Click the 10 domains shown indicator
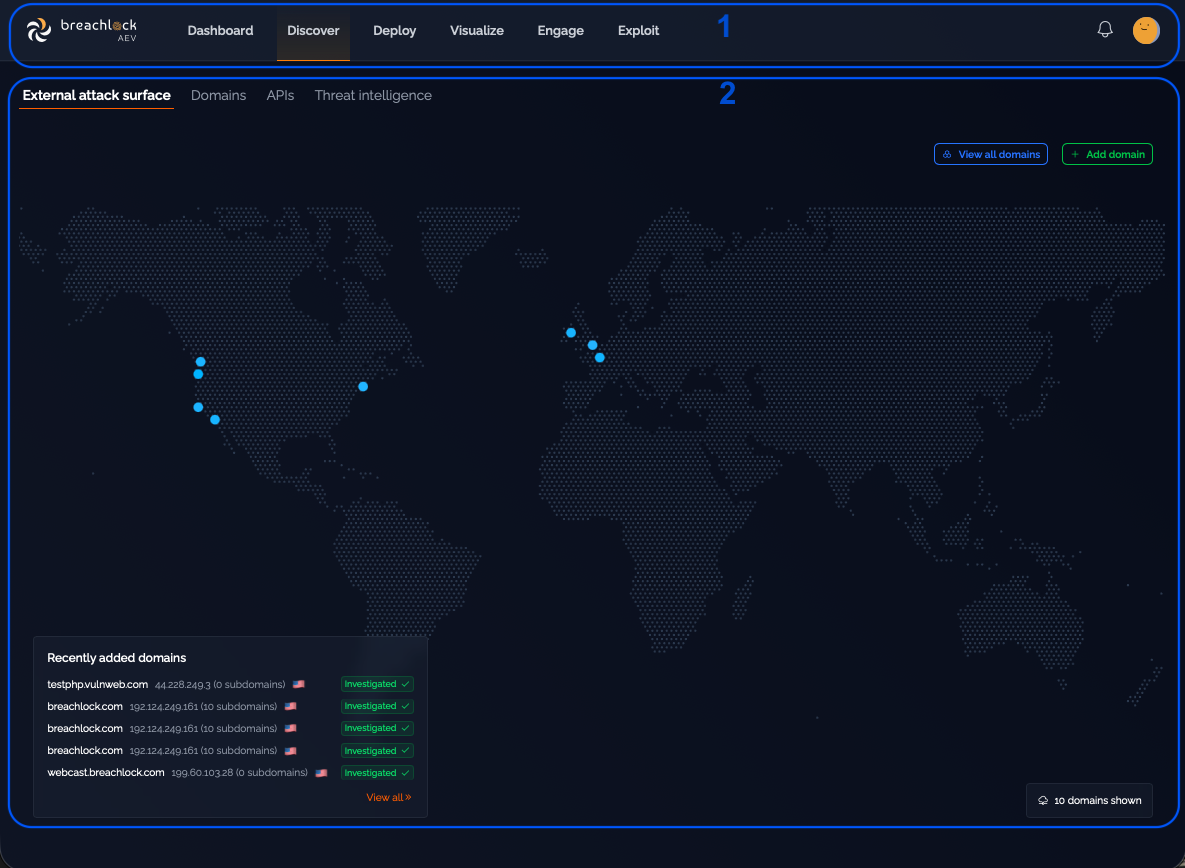This screenshot has width=1185, height=868. coord(1089,801)
